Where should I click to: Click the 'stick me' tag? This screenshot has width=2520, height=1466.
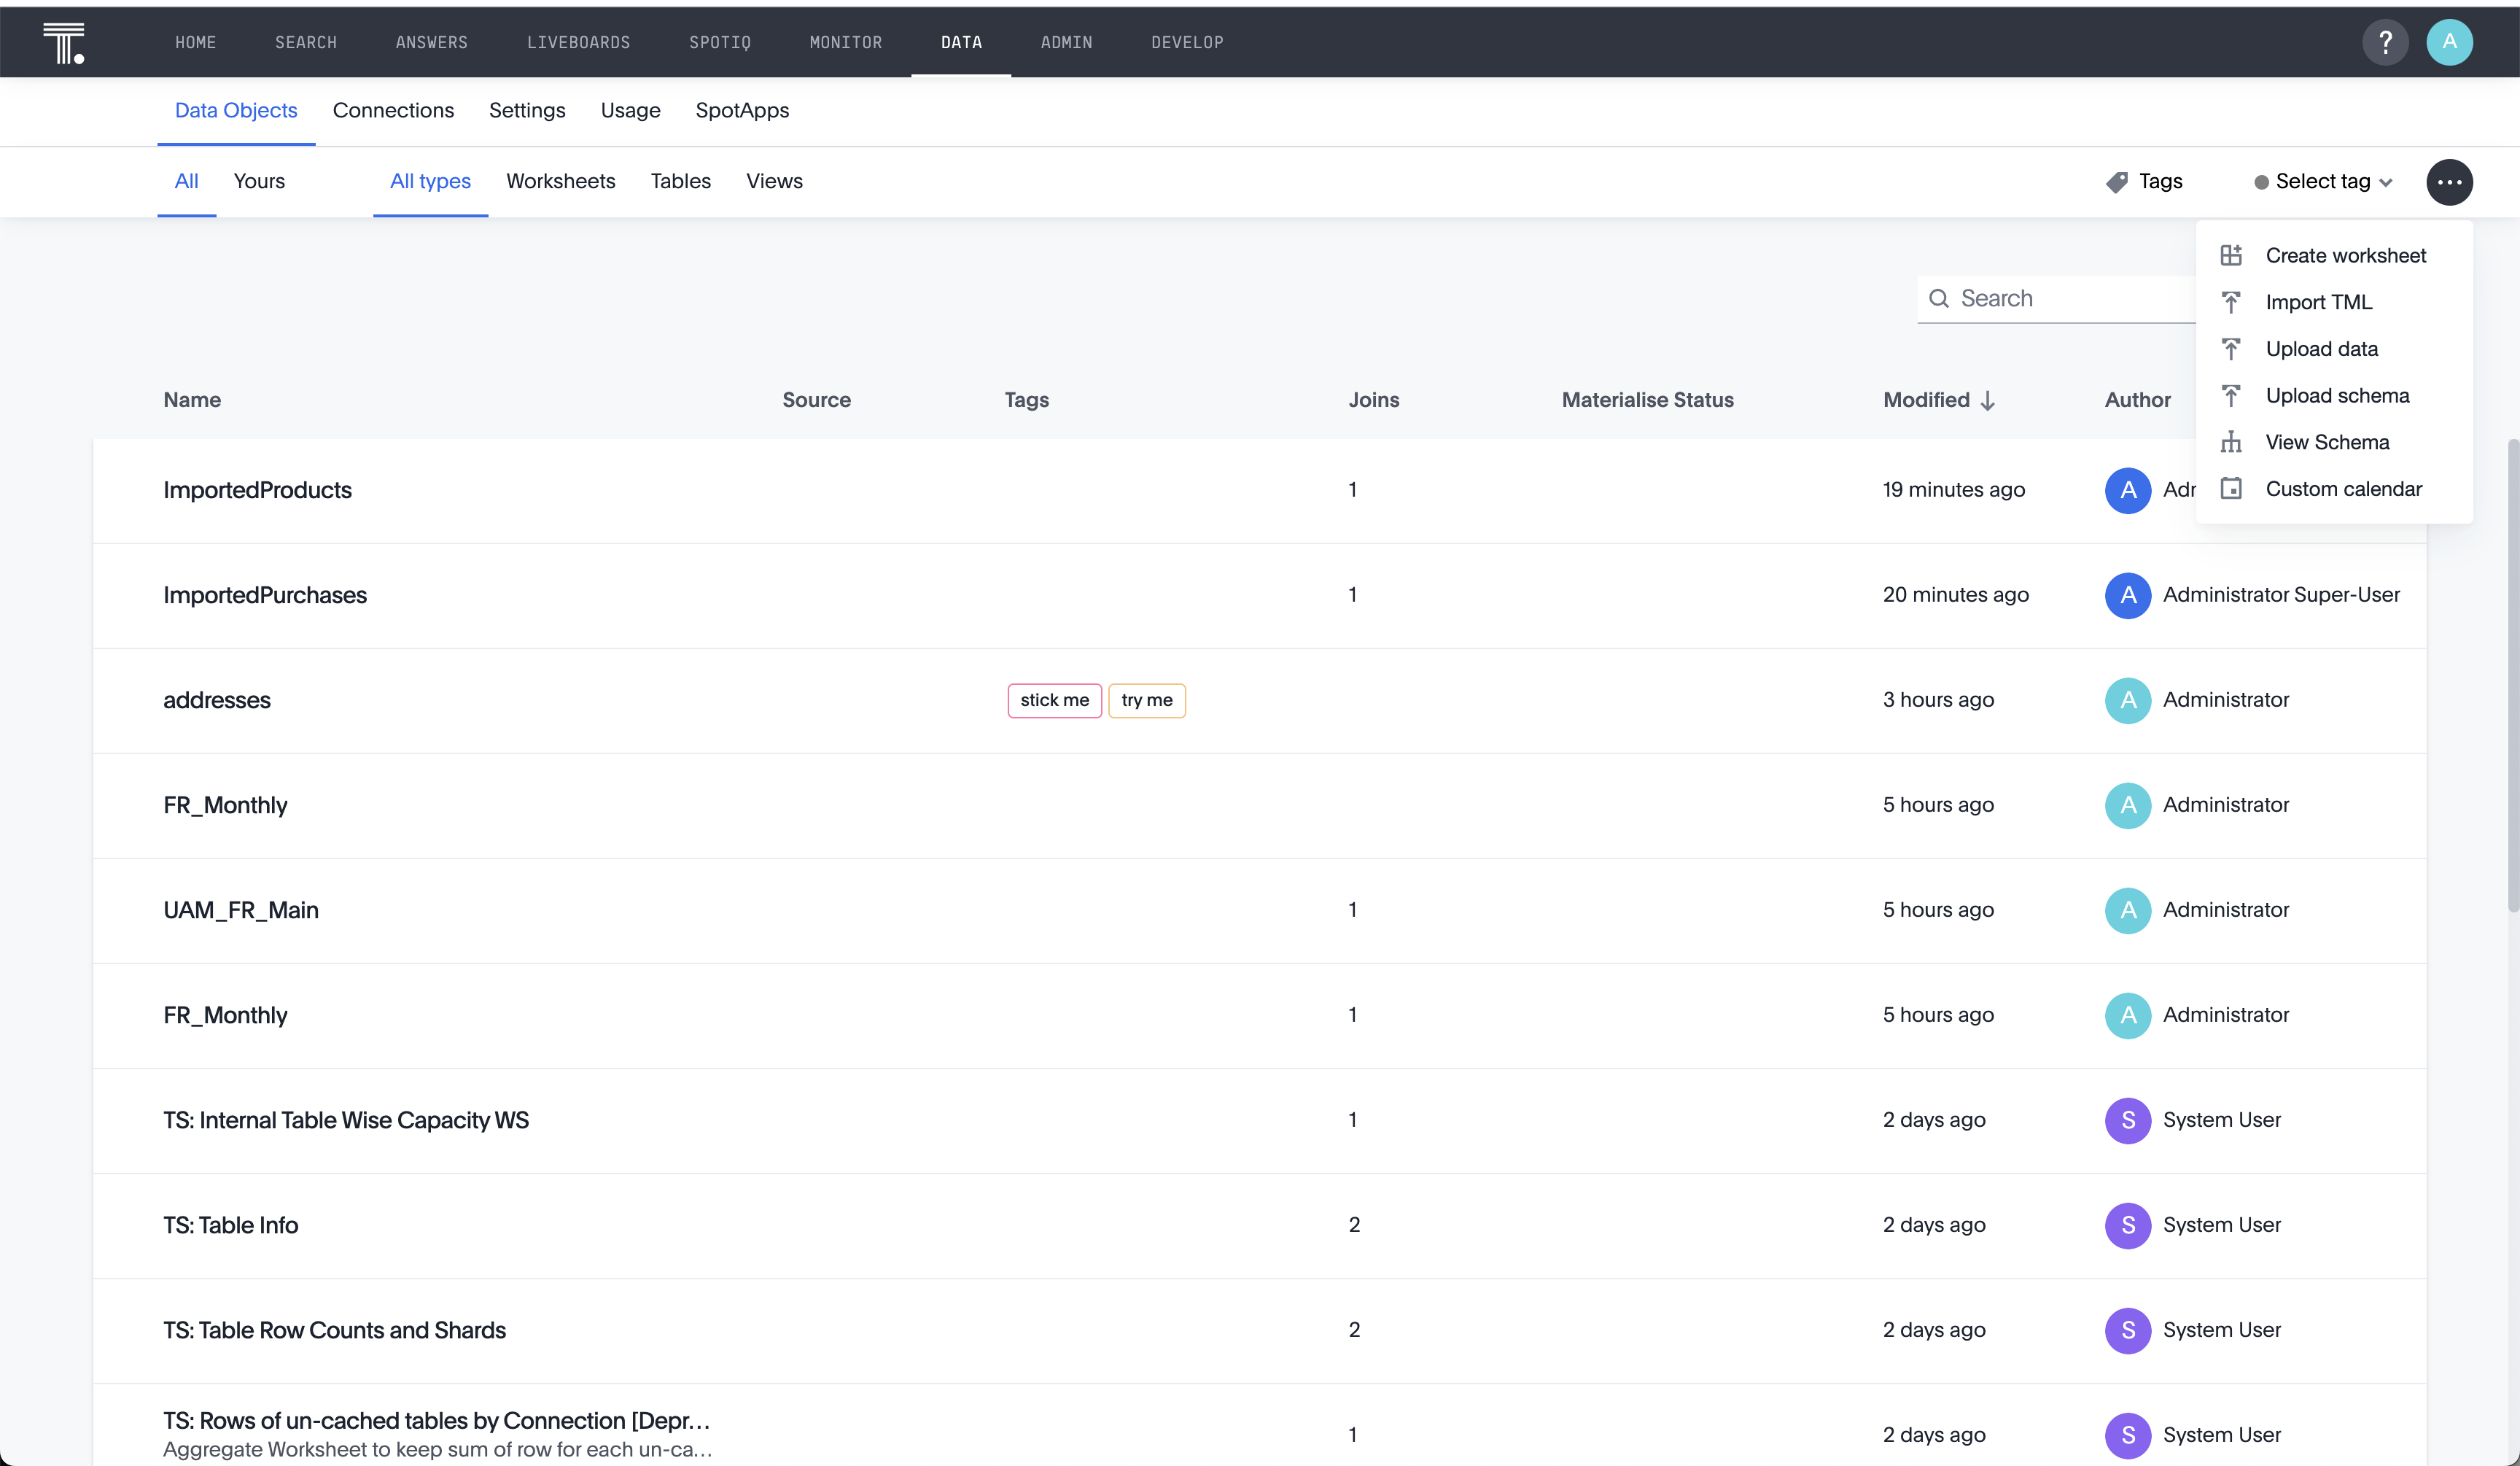(1054, 700)
